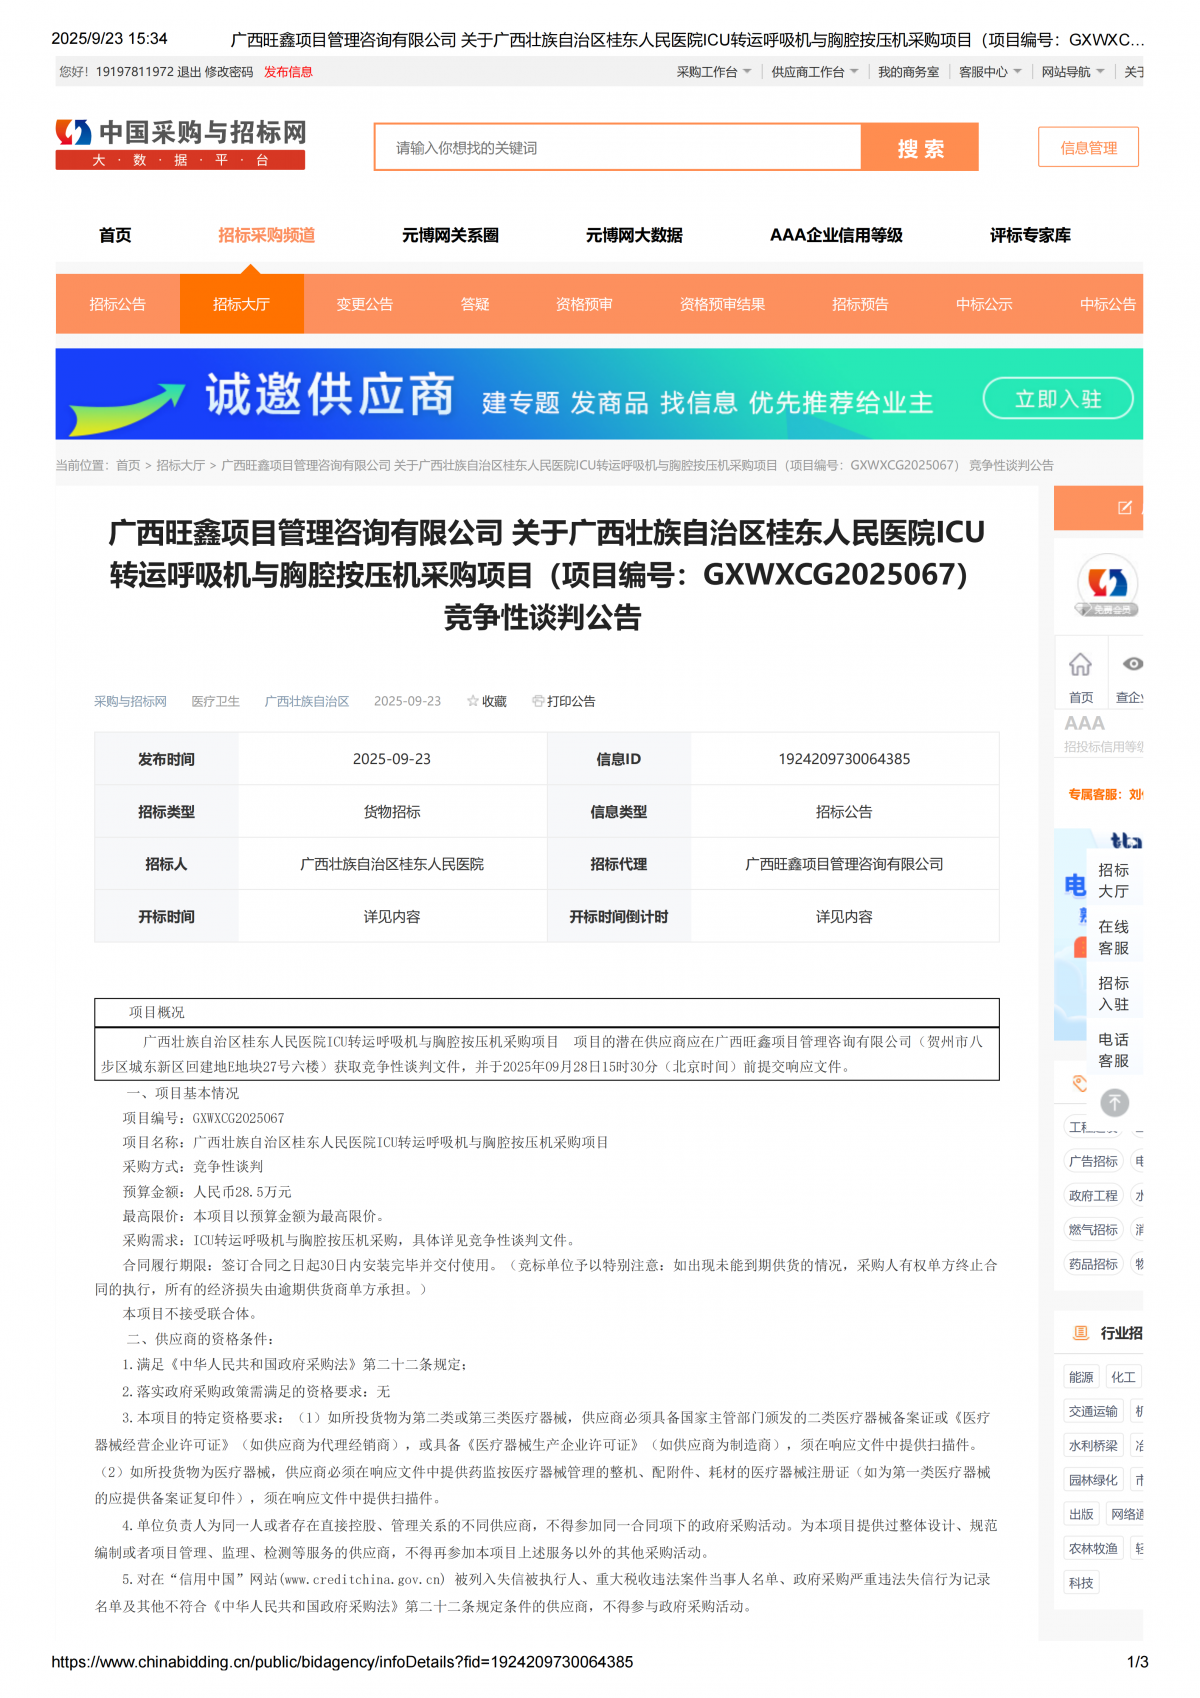Screen dimensions: 1200x1698
Task: Click the 燃气招标 tag
Action: click(1093, 1229)
